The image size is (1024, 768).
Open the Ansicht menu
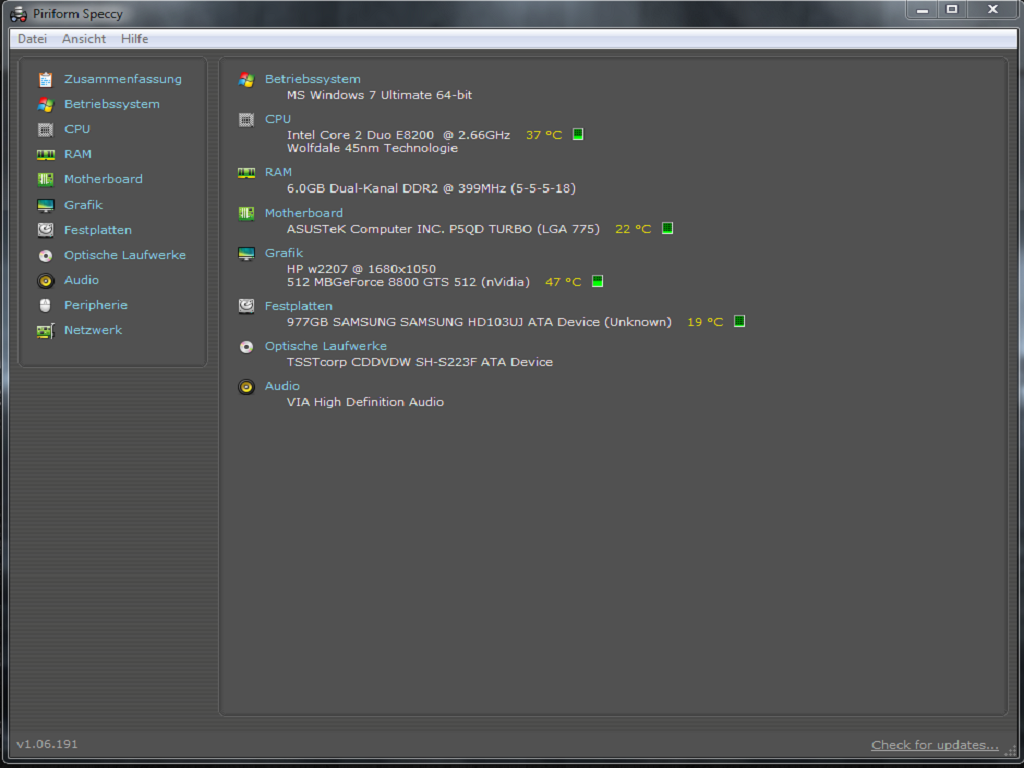click(84, 39)
